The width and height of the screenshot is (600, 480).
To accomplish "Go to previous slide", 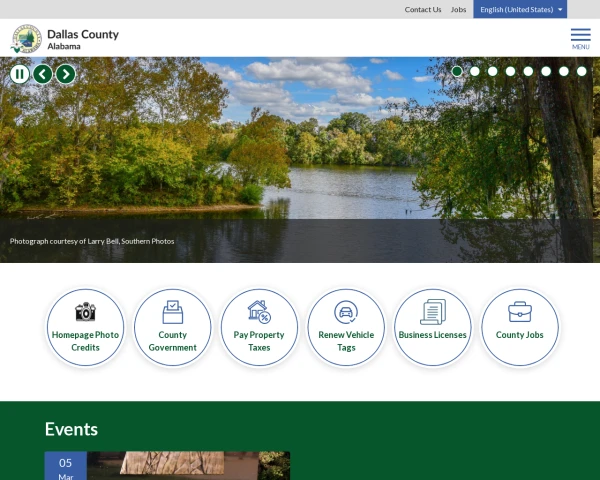I will coord(43,73).
